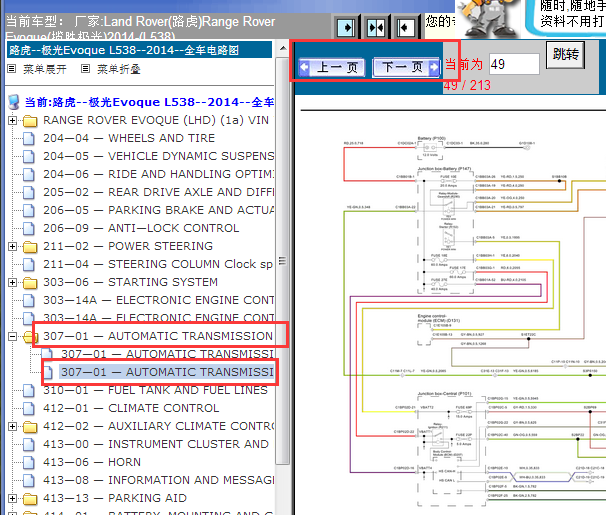Click folder icon of 303-06 STARTING SYSTEM
This screenshot has width=606, height=515.
click(30, 283)
